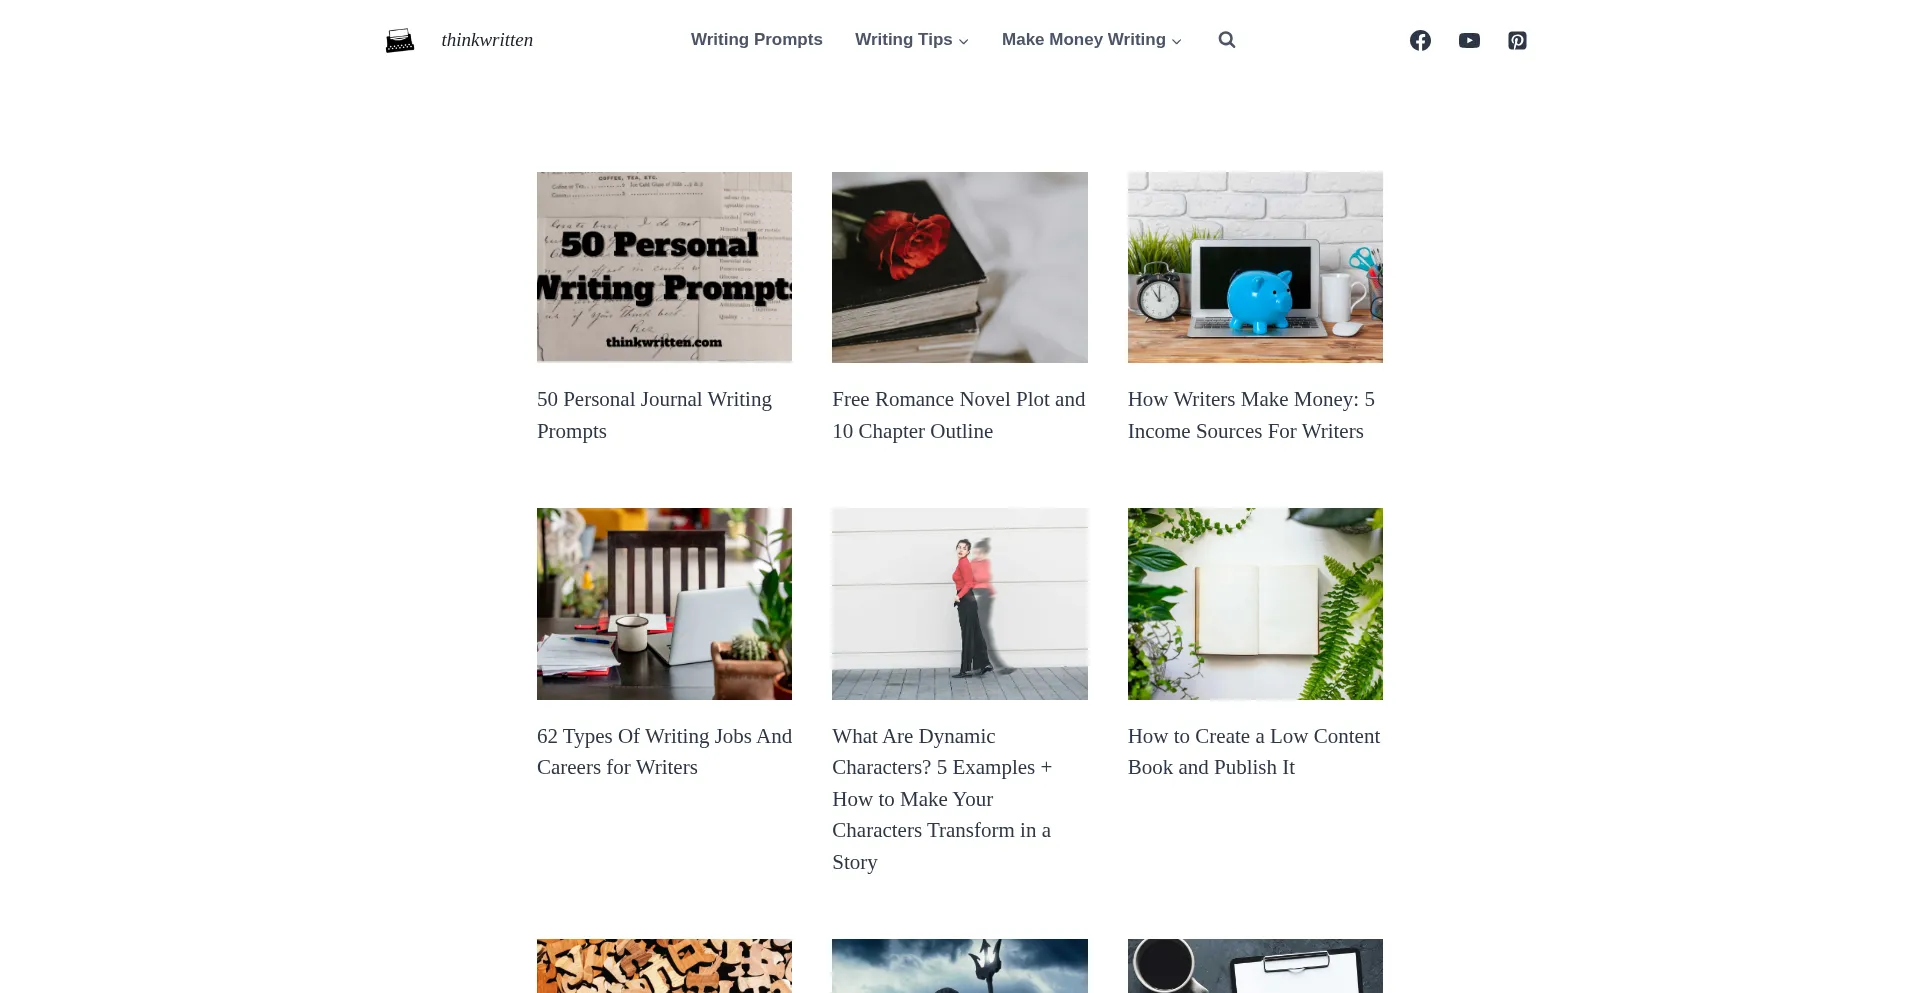This screenshot has width=1920, height=993.
Task: Click the rose on book thumbnail
Action: [x=960, y=267]
